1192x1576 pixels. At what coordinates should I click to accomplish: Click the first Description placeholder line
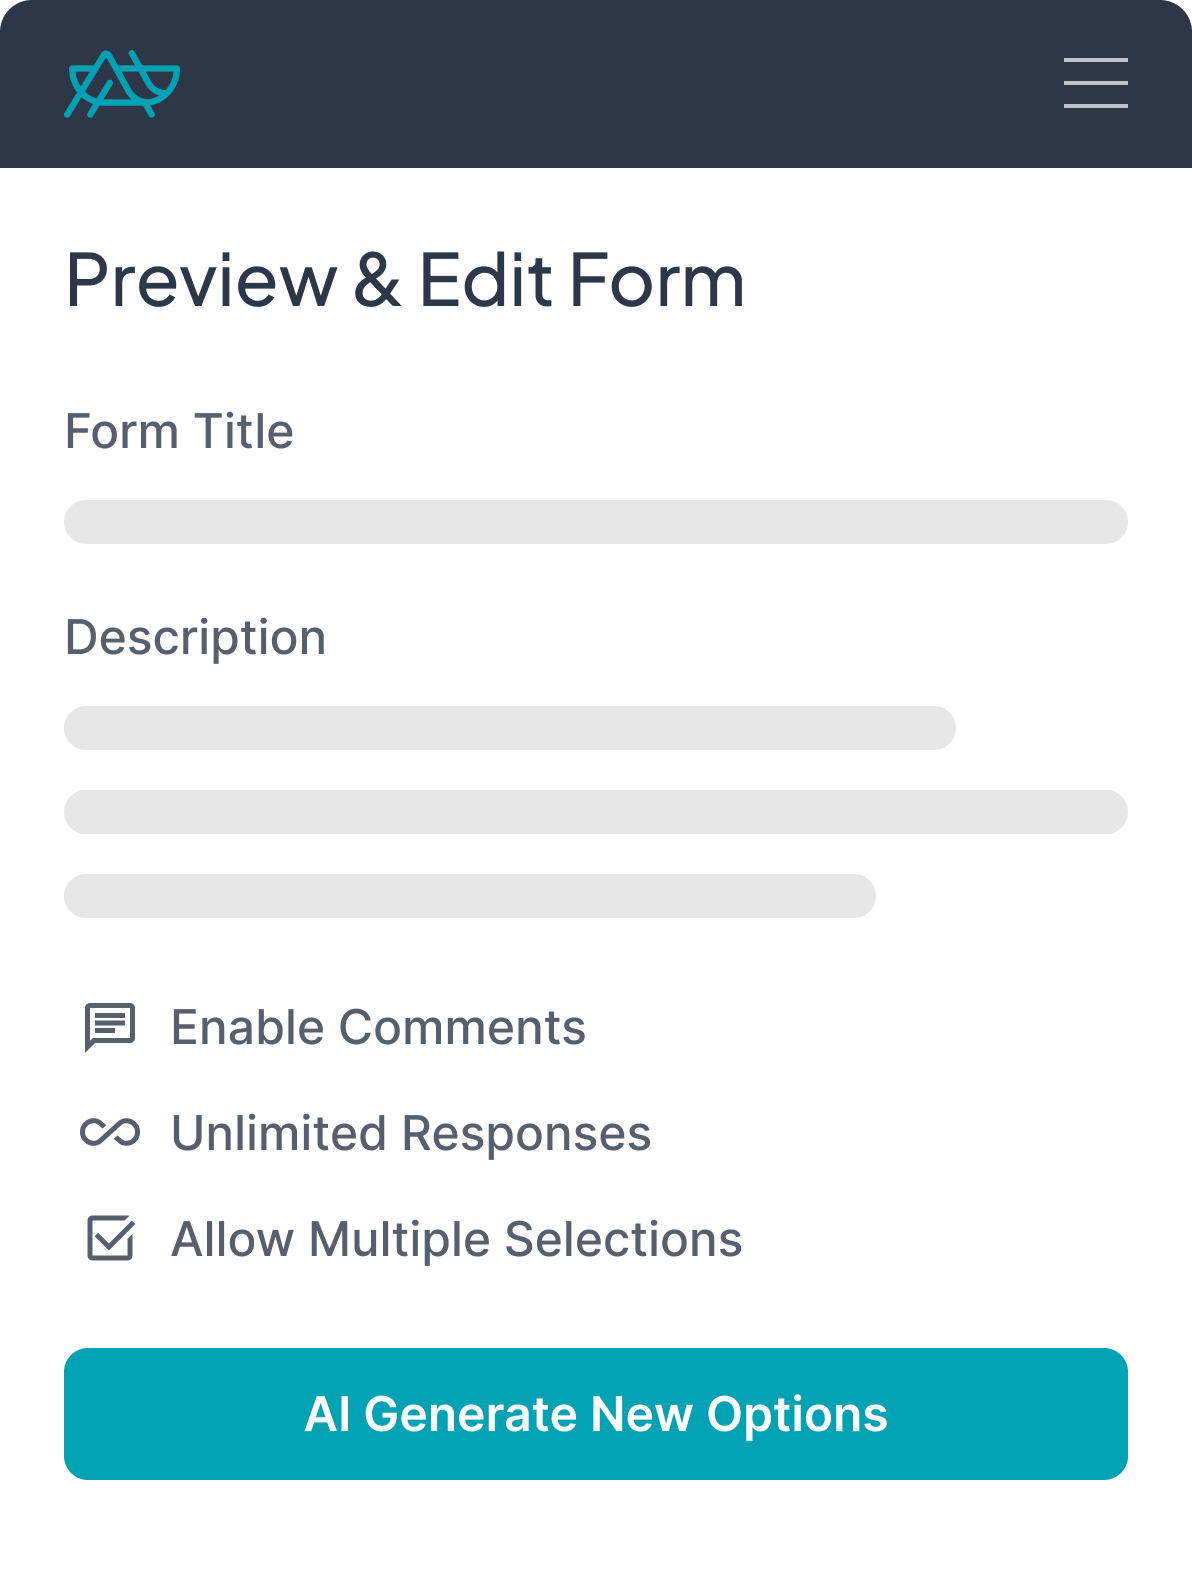pos(510,728)
